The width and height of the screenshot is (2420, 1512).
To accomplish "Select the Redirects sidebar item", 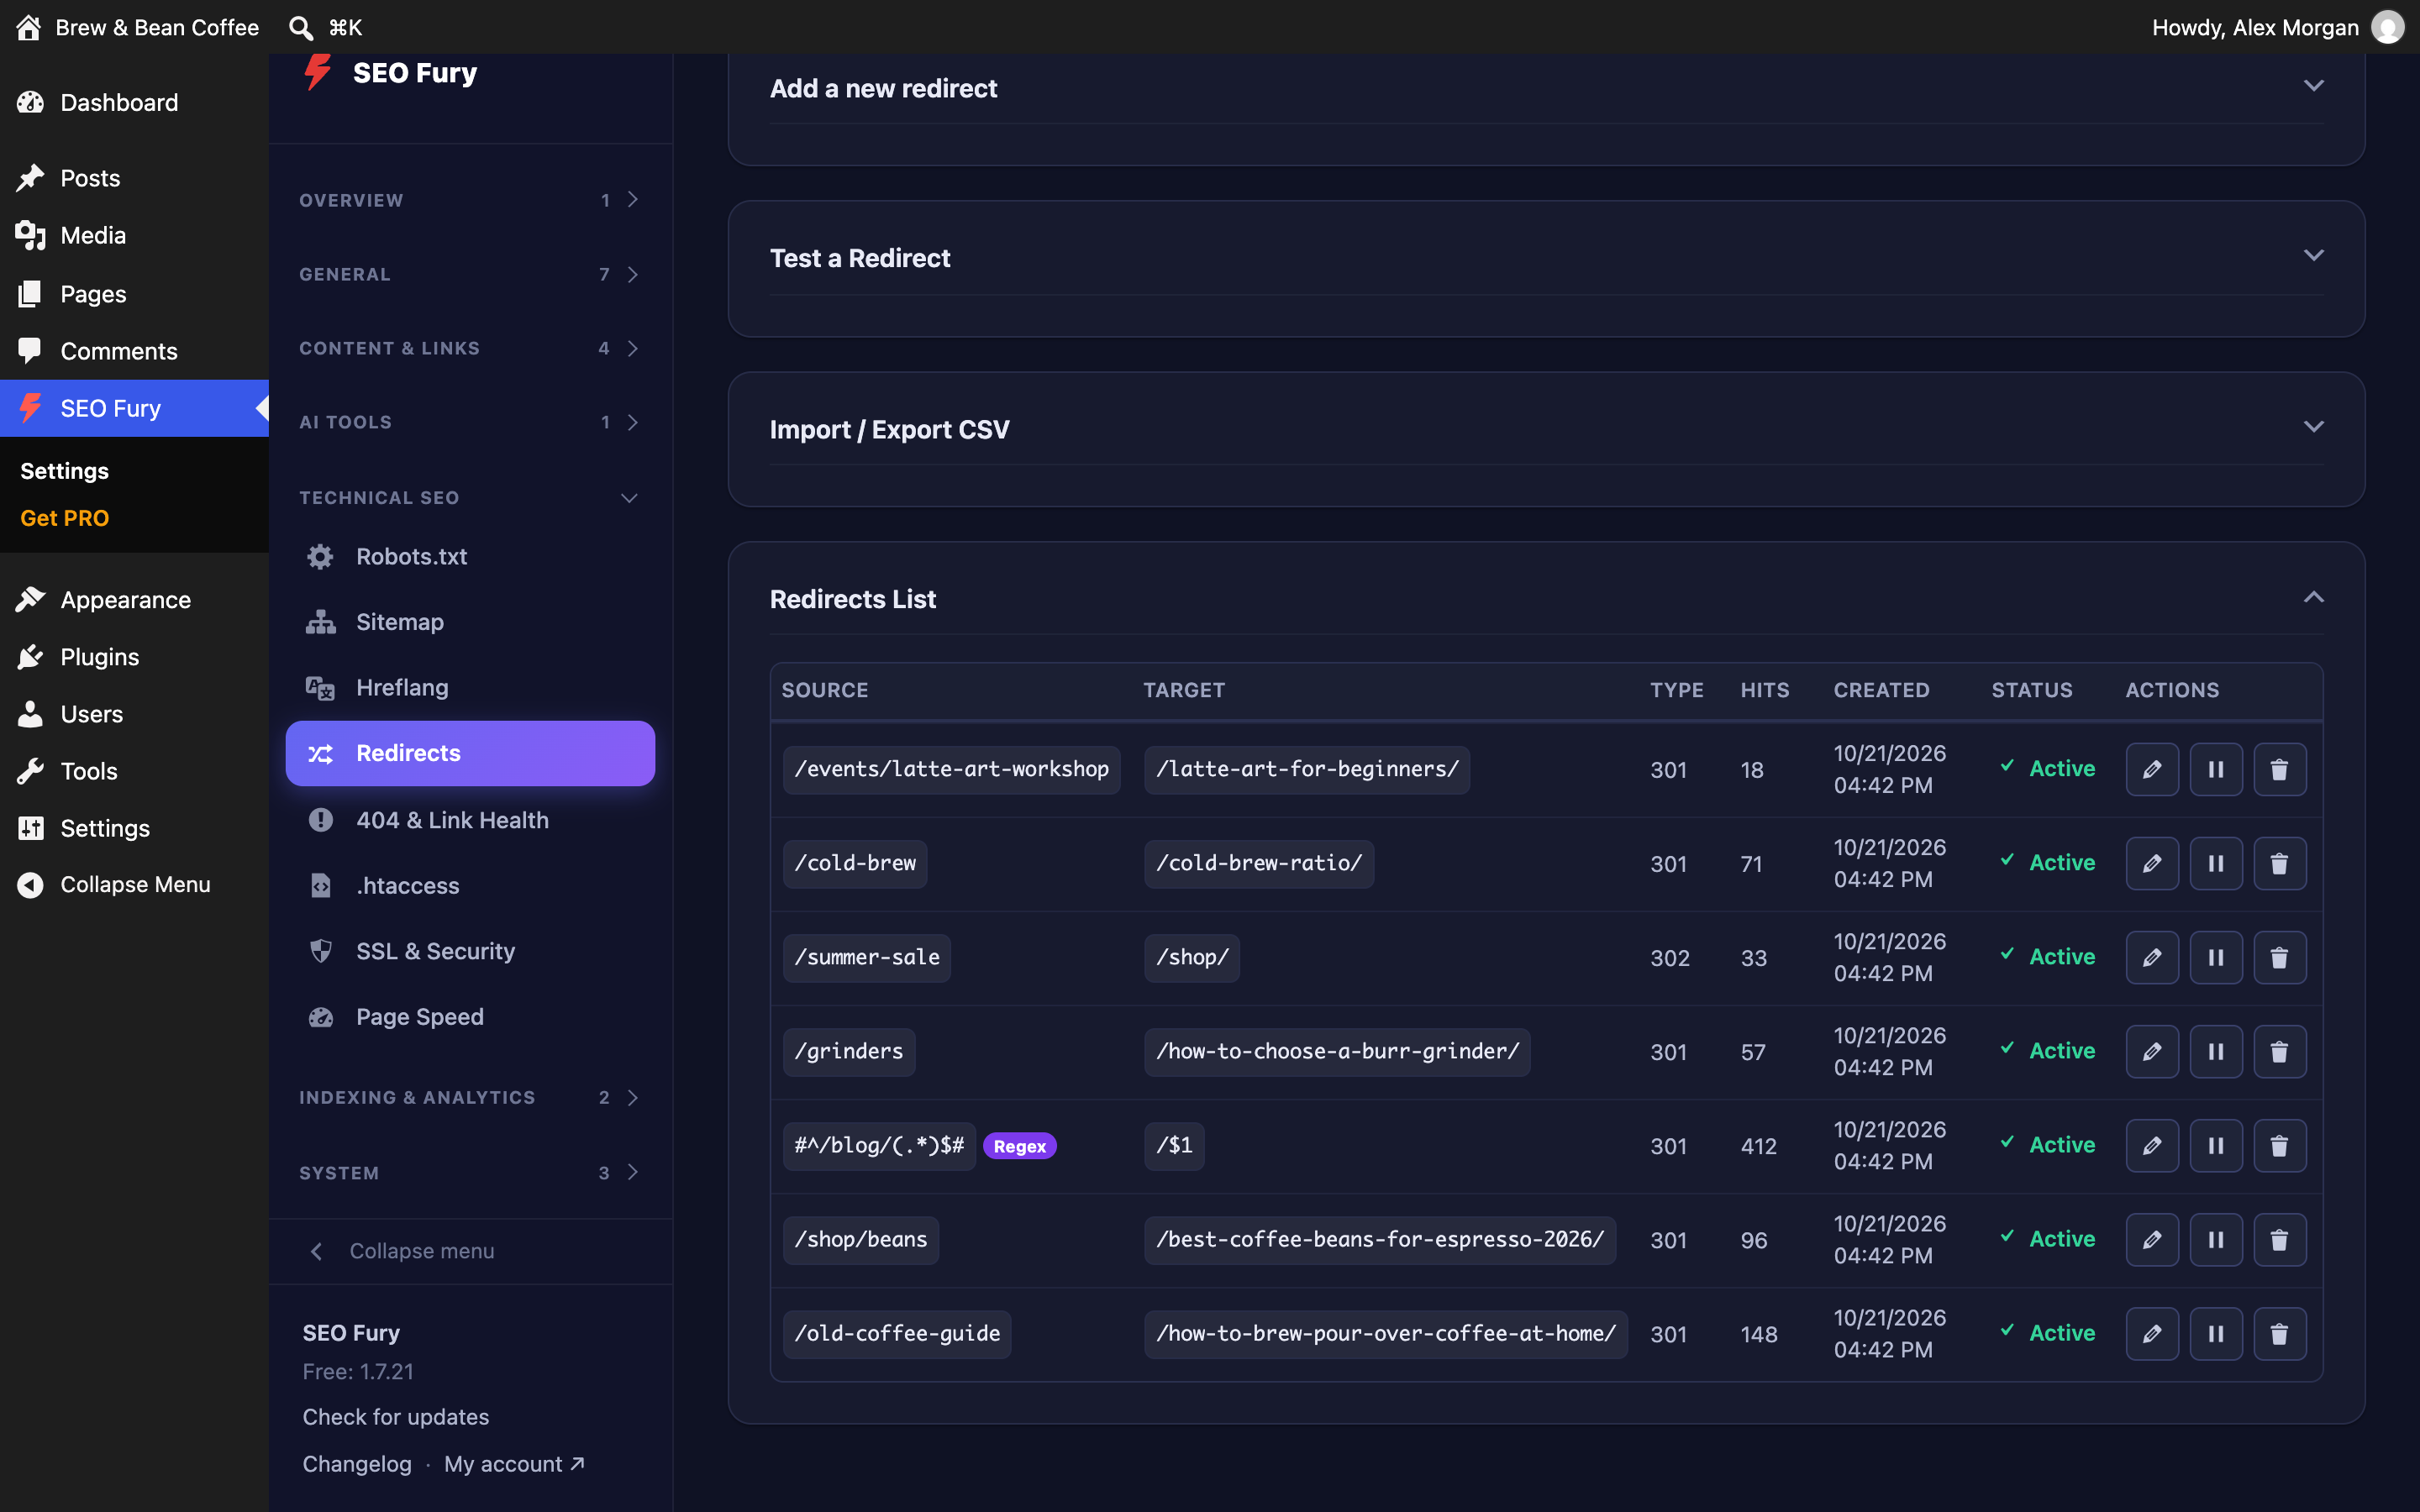I will [x=470, y=753].
